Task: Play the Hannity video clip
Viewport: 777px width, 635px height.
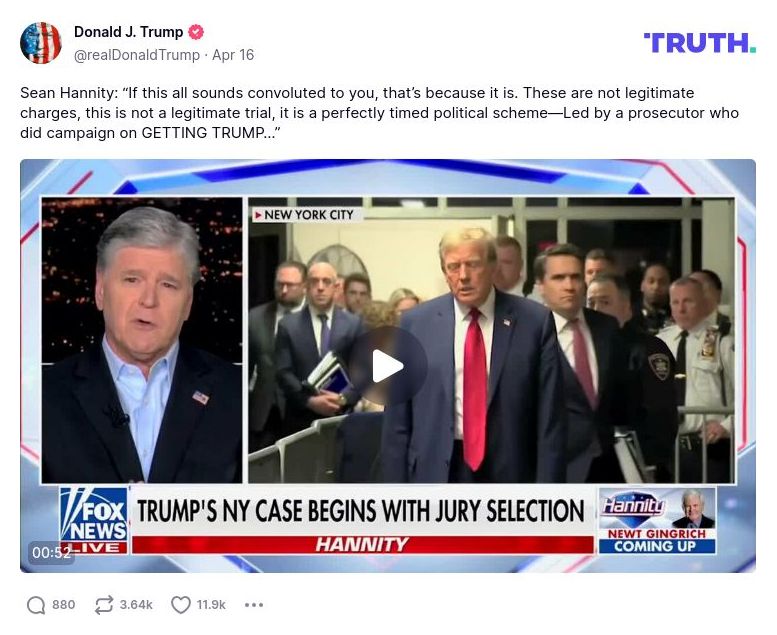Action: point(388,366)
